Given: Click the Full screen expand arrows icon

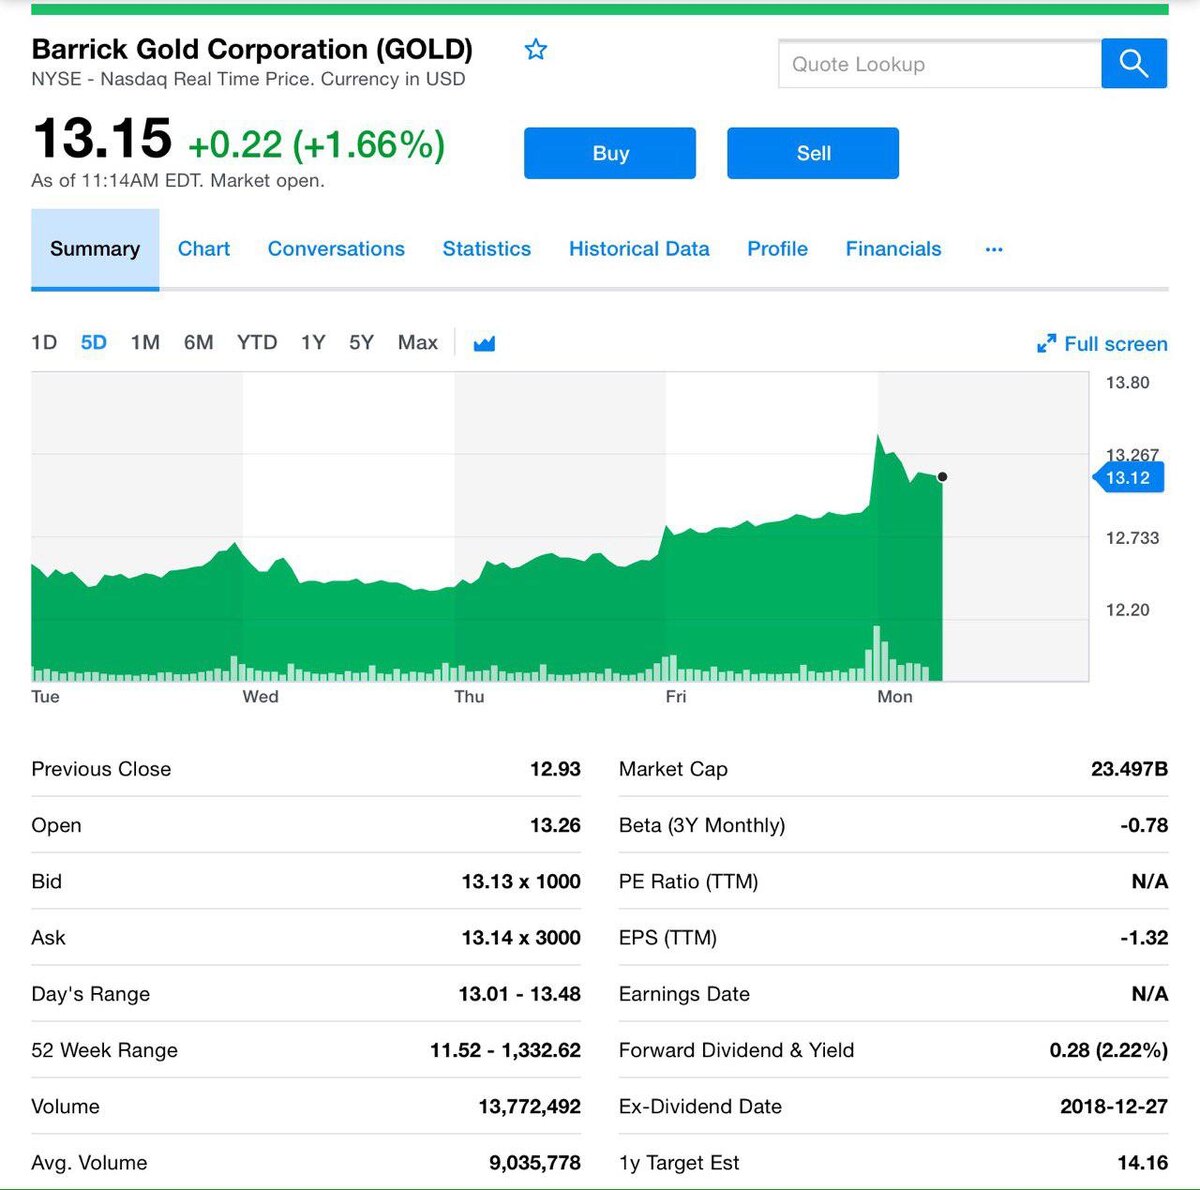Looking at the screenshot, I should (x=1046, y=344).
